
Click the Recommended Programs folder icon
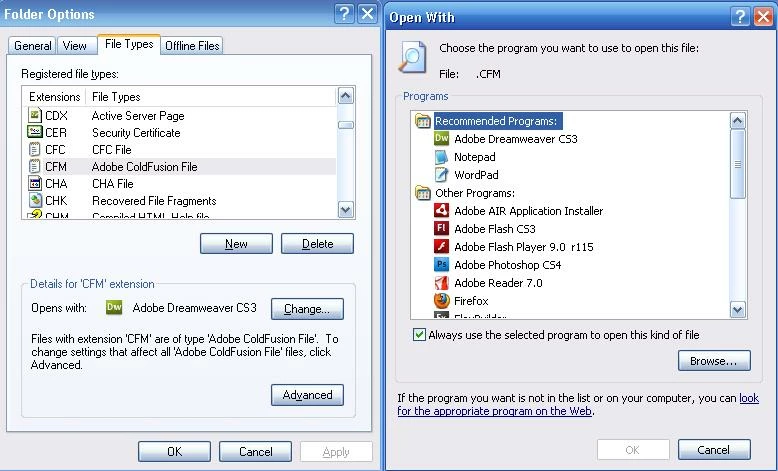(422, 121)
